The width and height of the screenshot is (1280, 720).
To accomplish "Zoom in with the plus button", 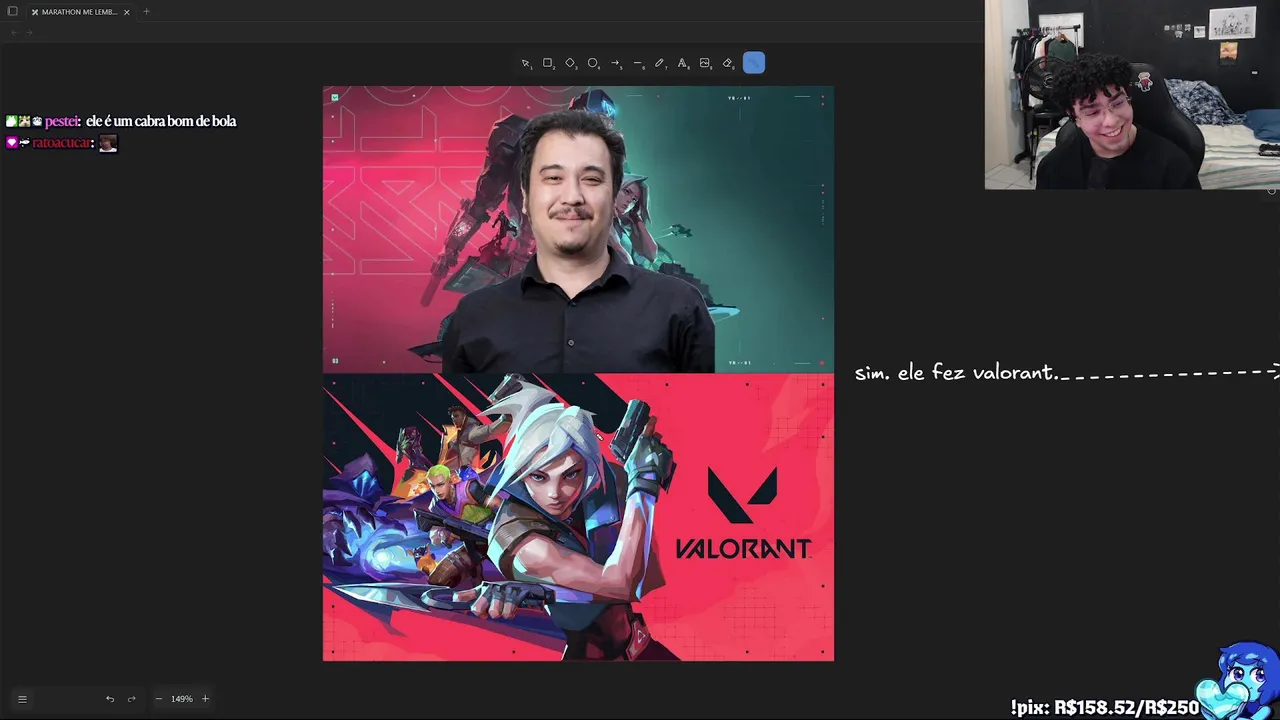I will click(x=205, y=699).
